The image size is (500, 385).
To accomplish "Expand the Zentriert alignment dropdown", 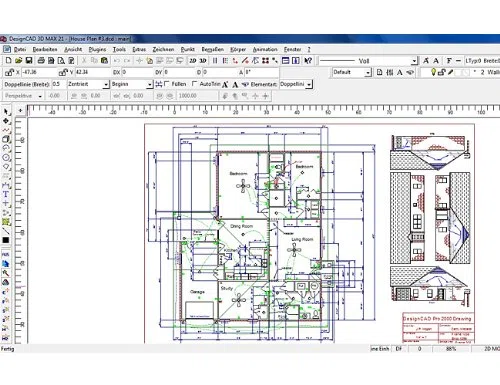I will (x=106, y=84).
